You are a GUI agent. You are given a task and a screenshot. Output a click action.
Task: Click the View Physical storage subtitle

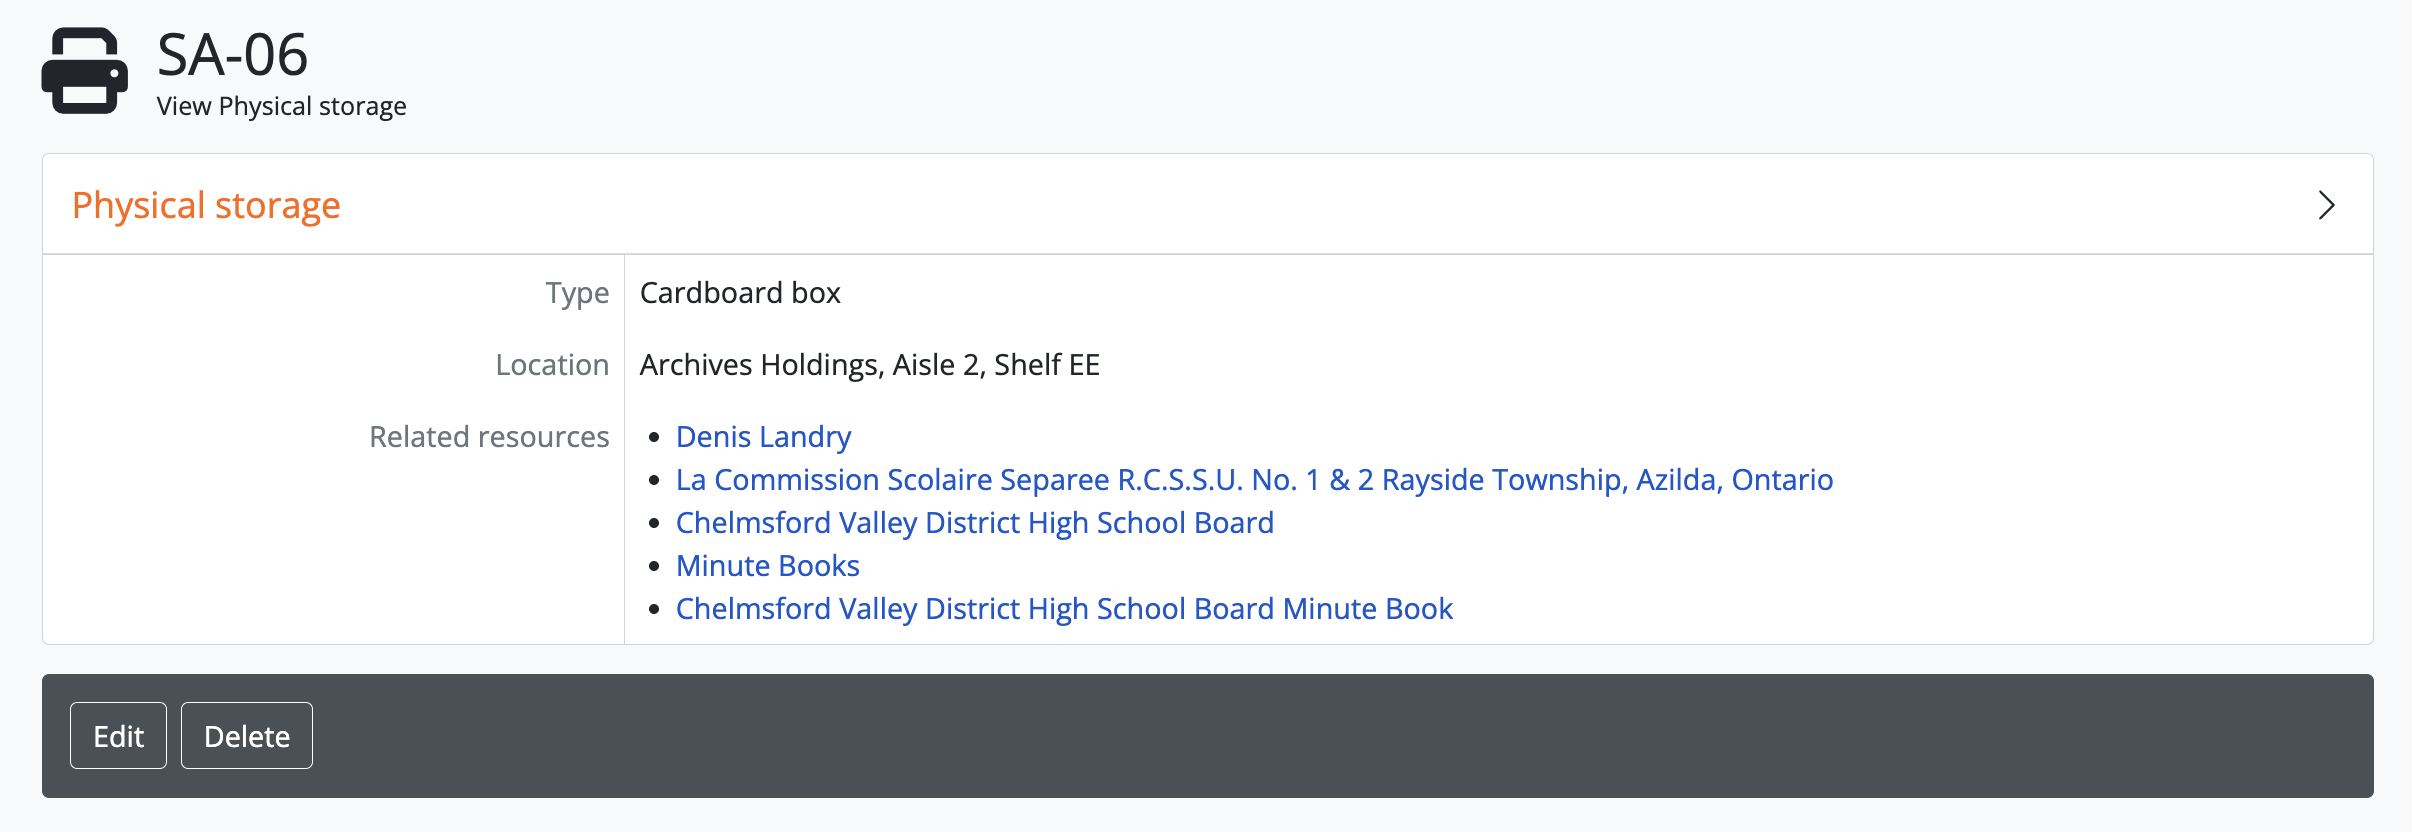click(x=281, y=106)
